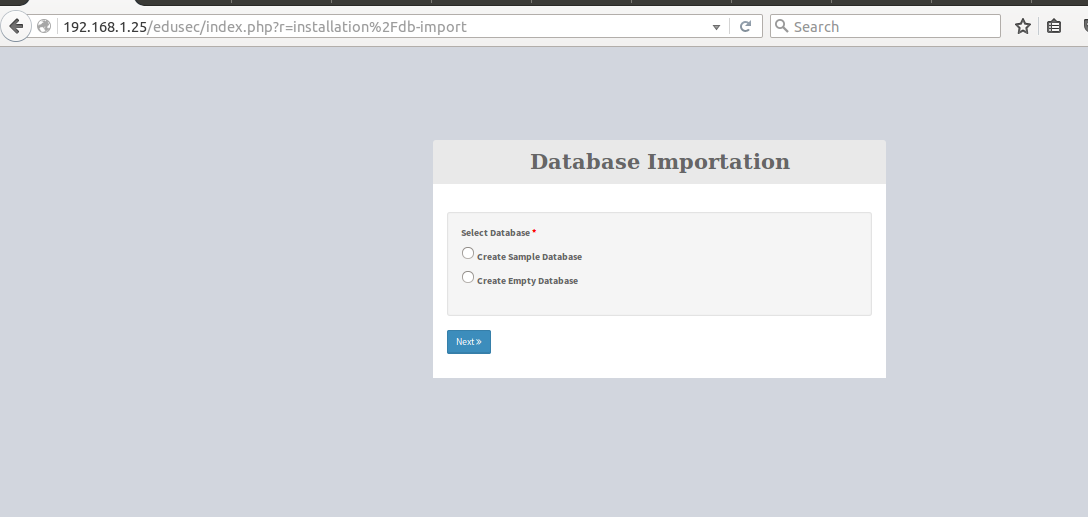Click the site identity globe icon
1088x517 pixels.
click(x=44, y=26)
